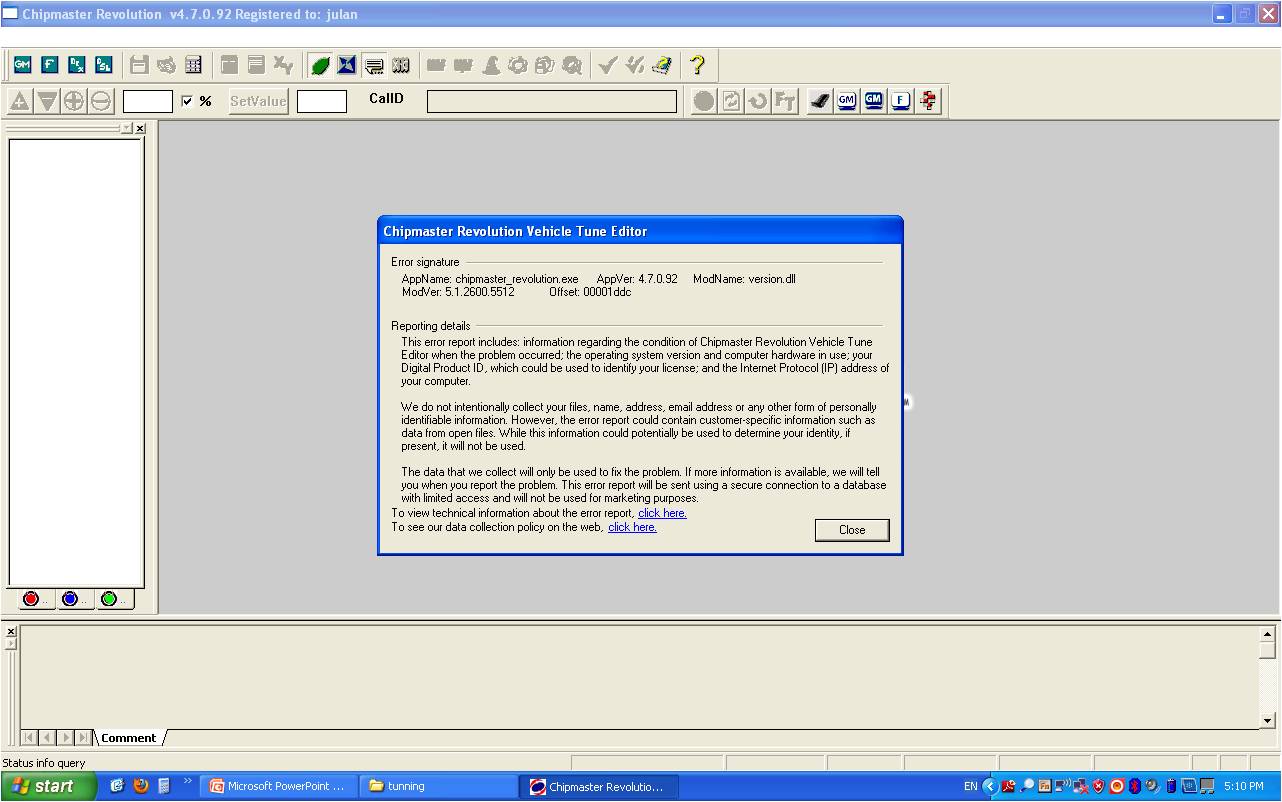
Task: Click the SetValue button
Action: click(x=258, y=101)
